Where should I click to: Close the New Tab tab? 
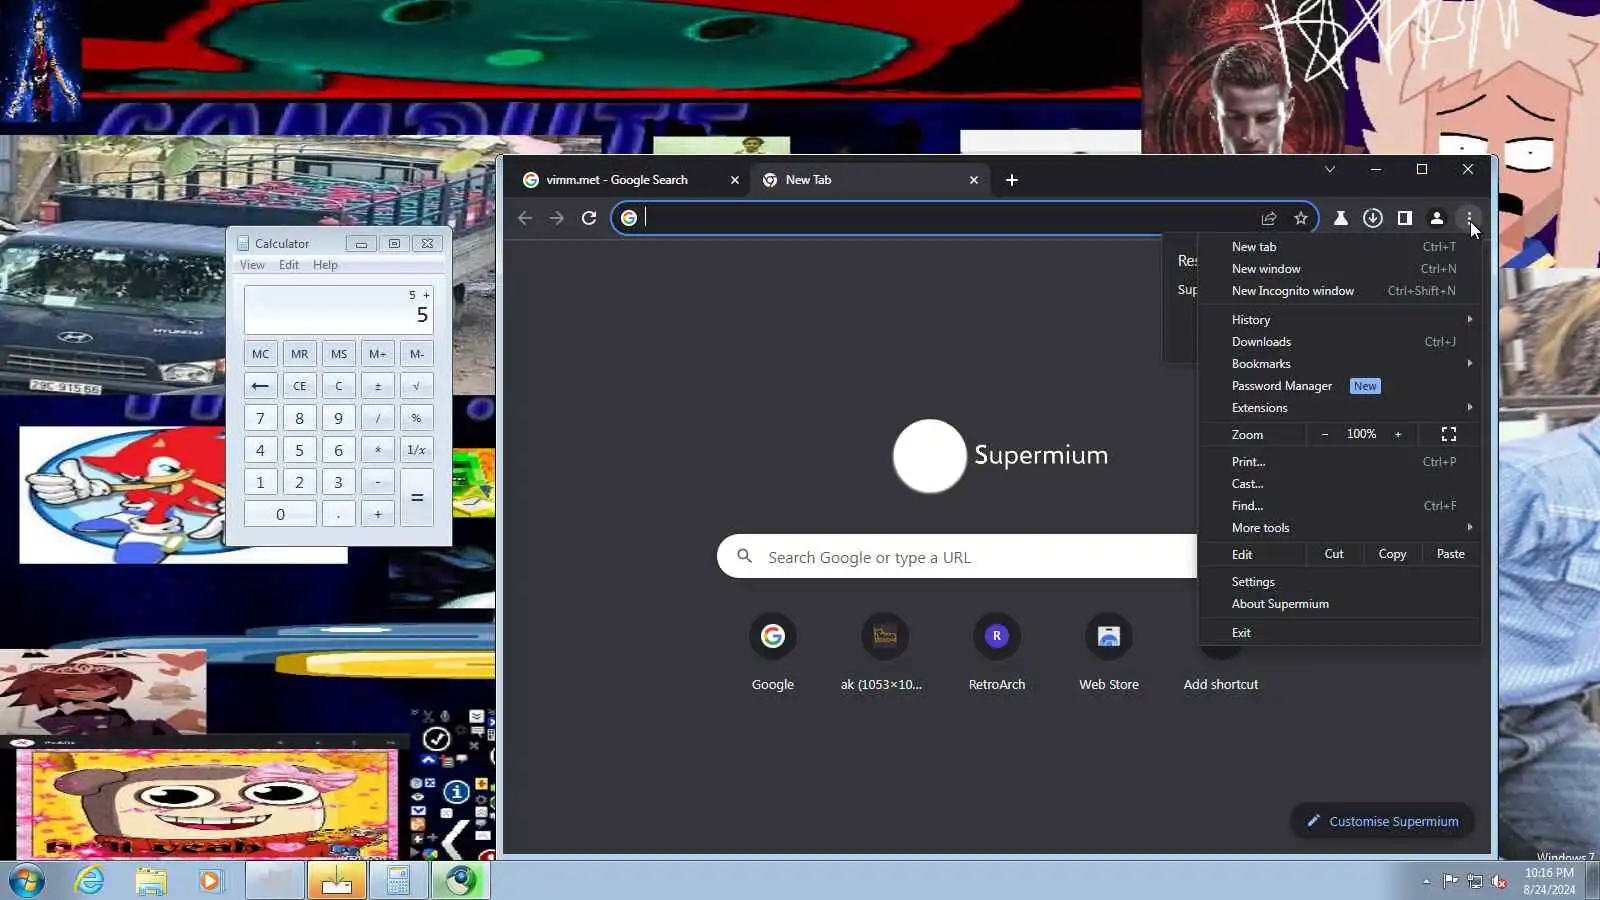coord(974,180)
